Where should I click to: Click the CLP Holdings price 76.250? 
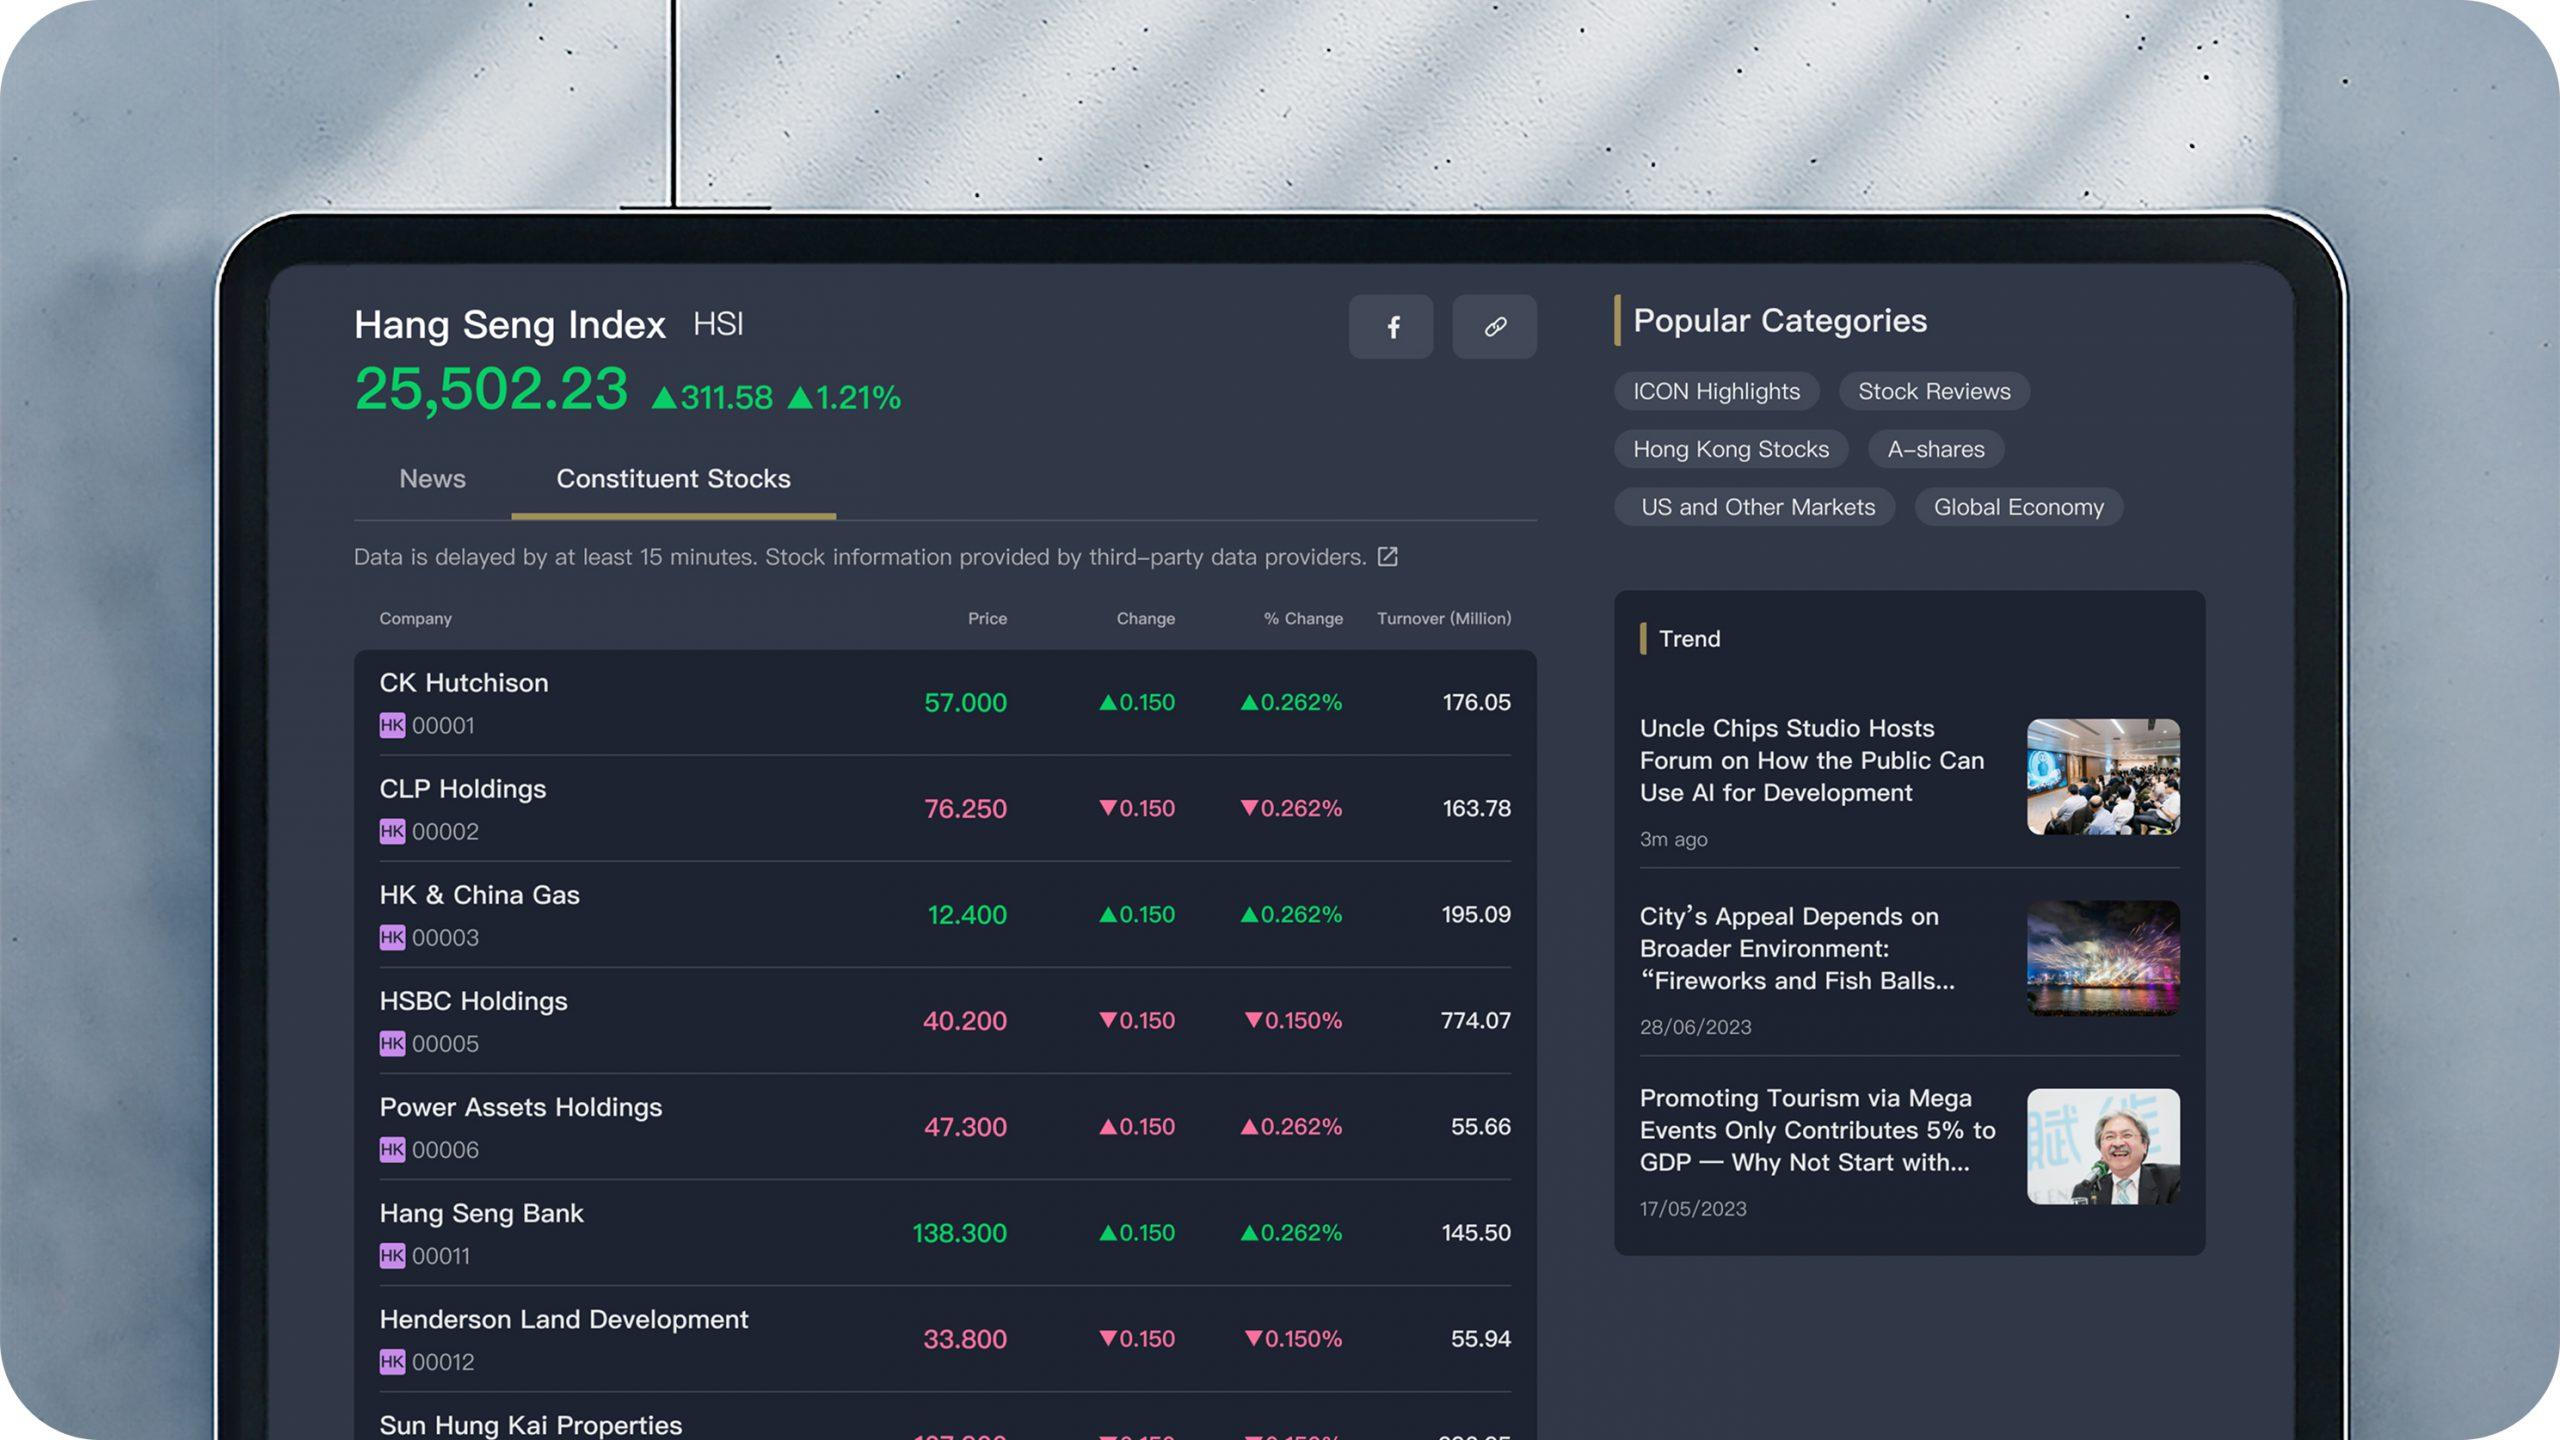click(x=965, y=809)
